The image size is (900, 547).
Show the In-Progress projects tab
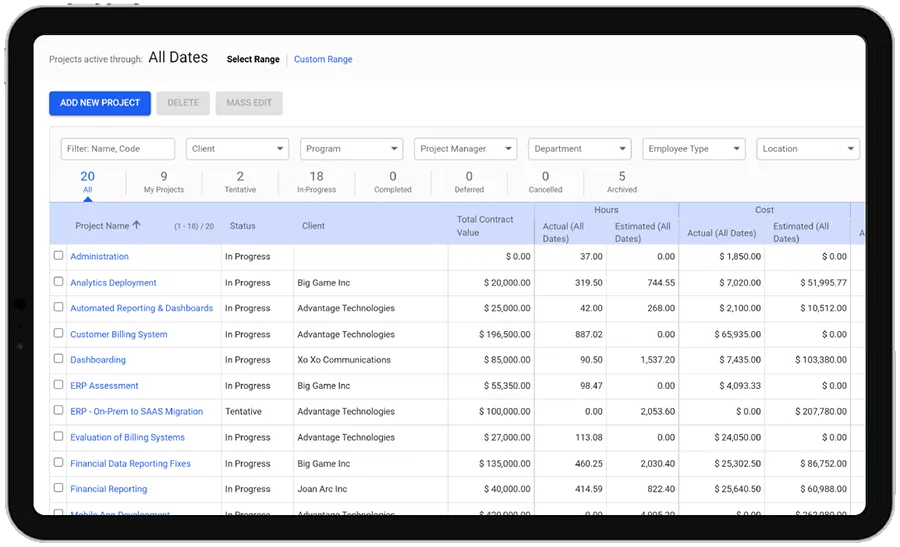[x=316, y=182]
